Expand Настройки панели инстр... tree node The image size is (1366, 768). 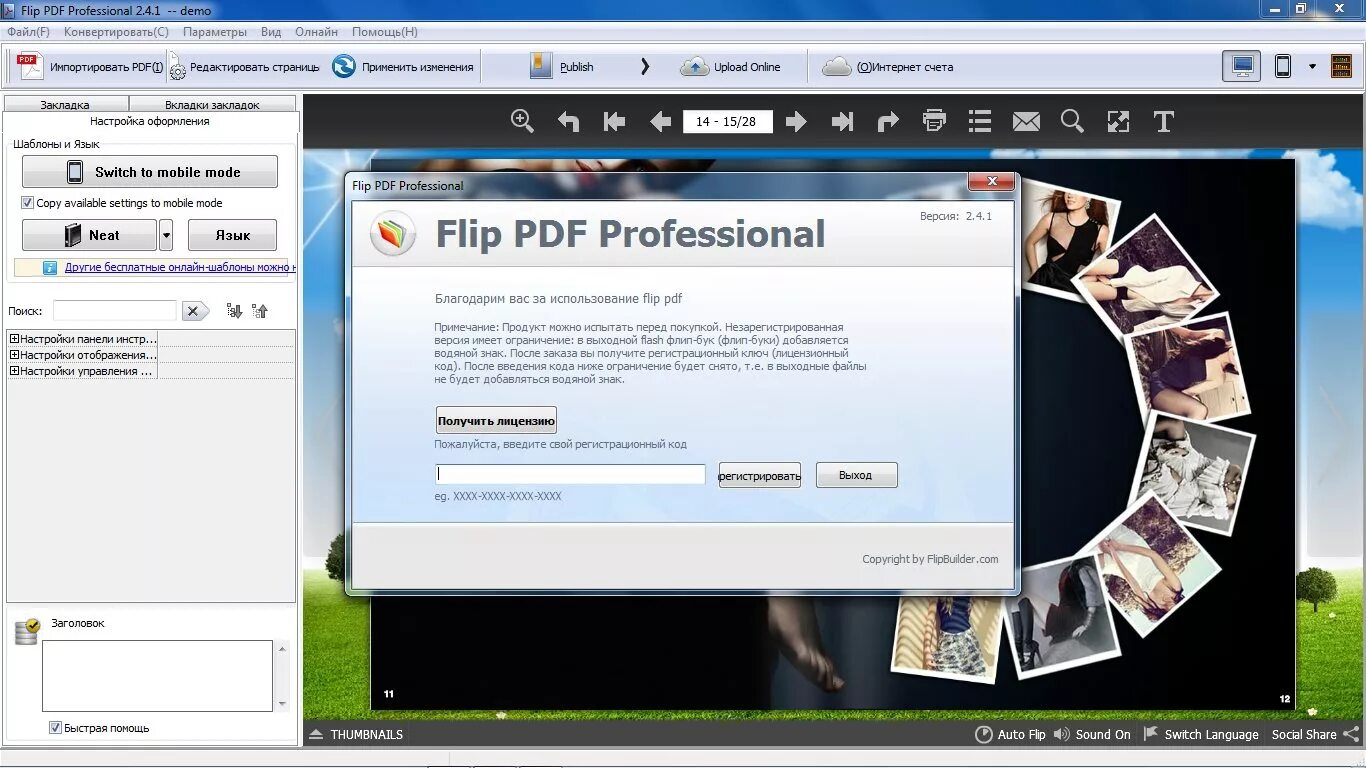click(x=15, y=339)
